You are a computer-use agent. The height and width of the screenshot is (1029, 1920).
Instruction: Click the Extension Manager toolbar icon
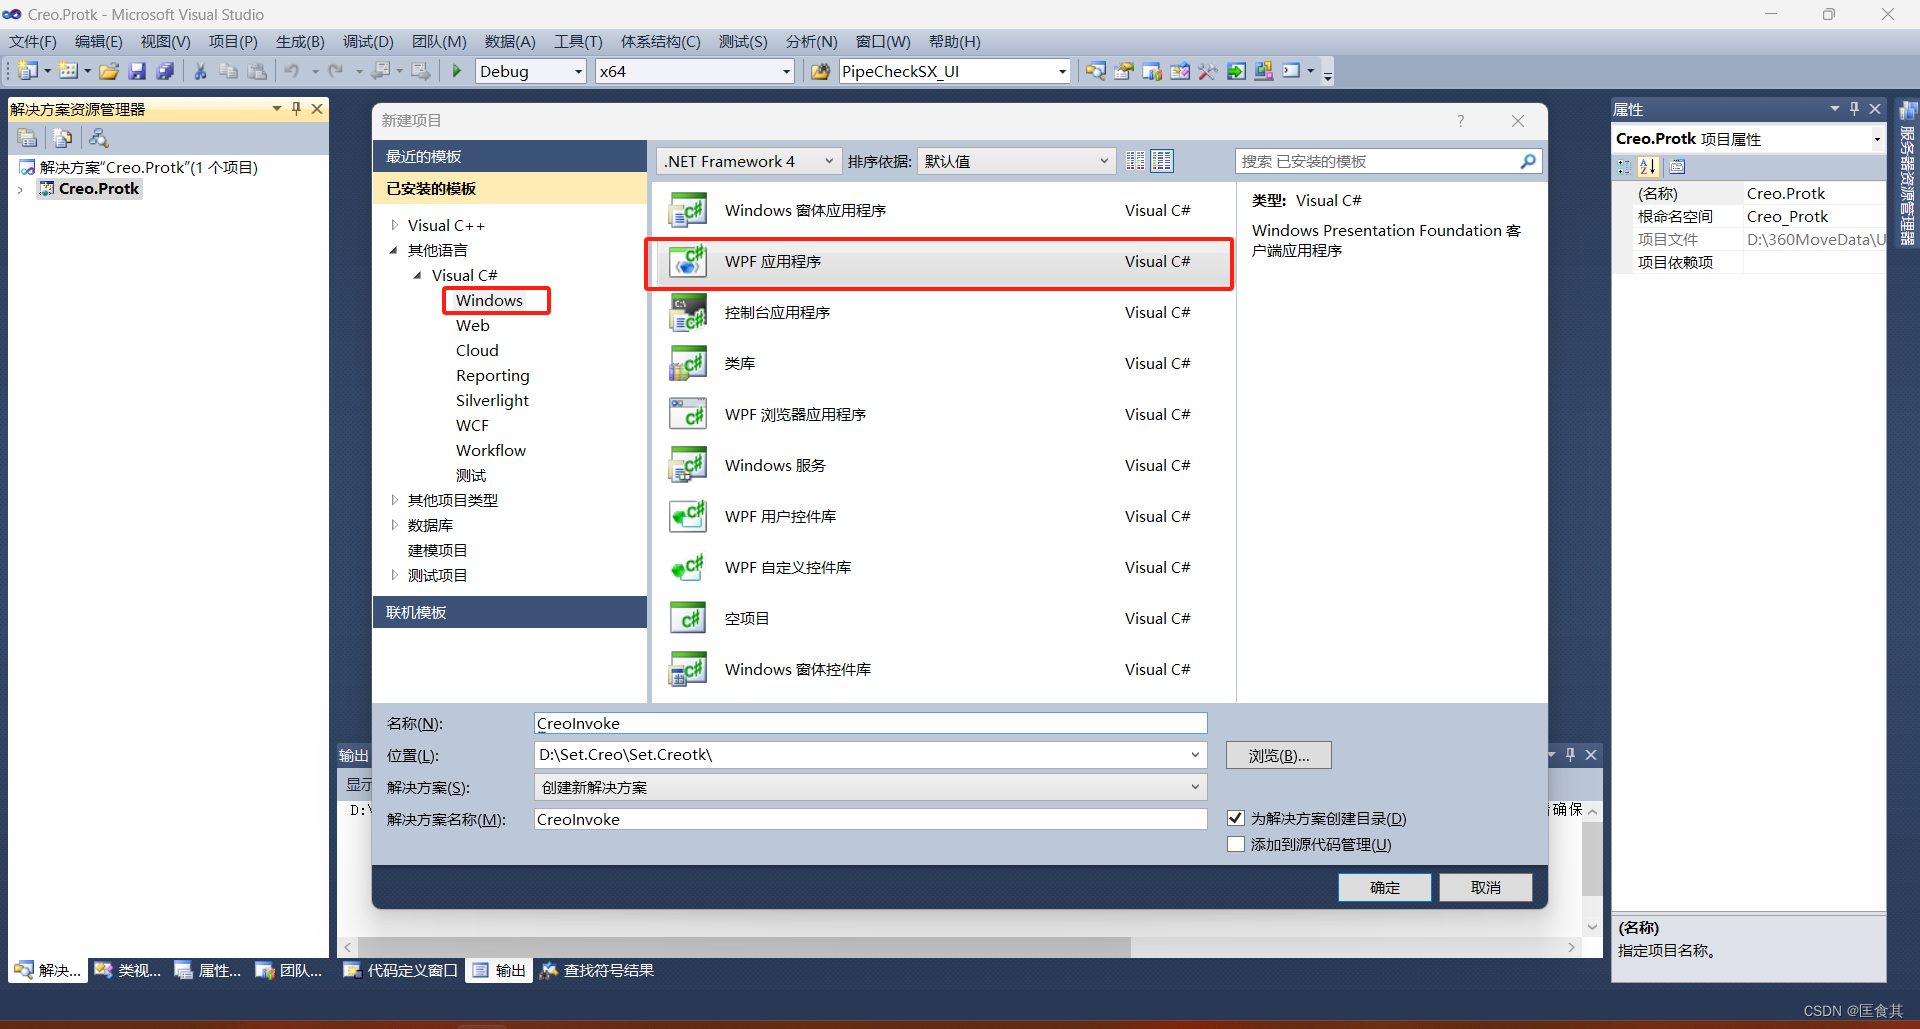coord(1264,71)
